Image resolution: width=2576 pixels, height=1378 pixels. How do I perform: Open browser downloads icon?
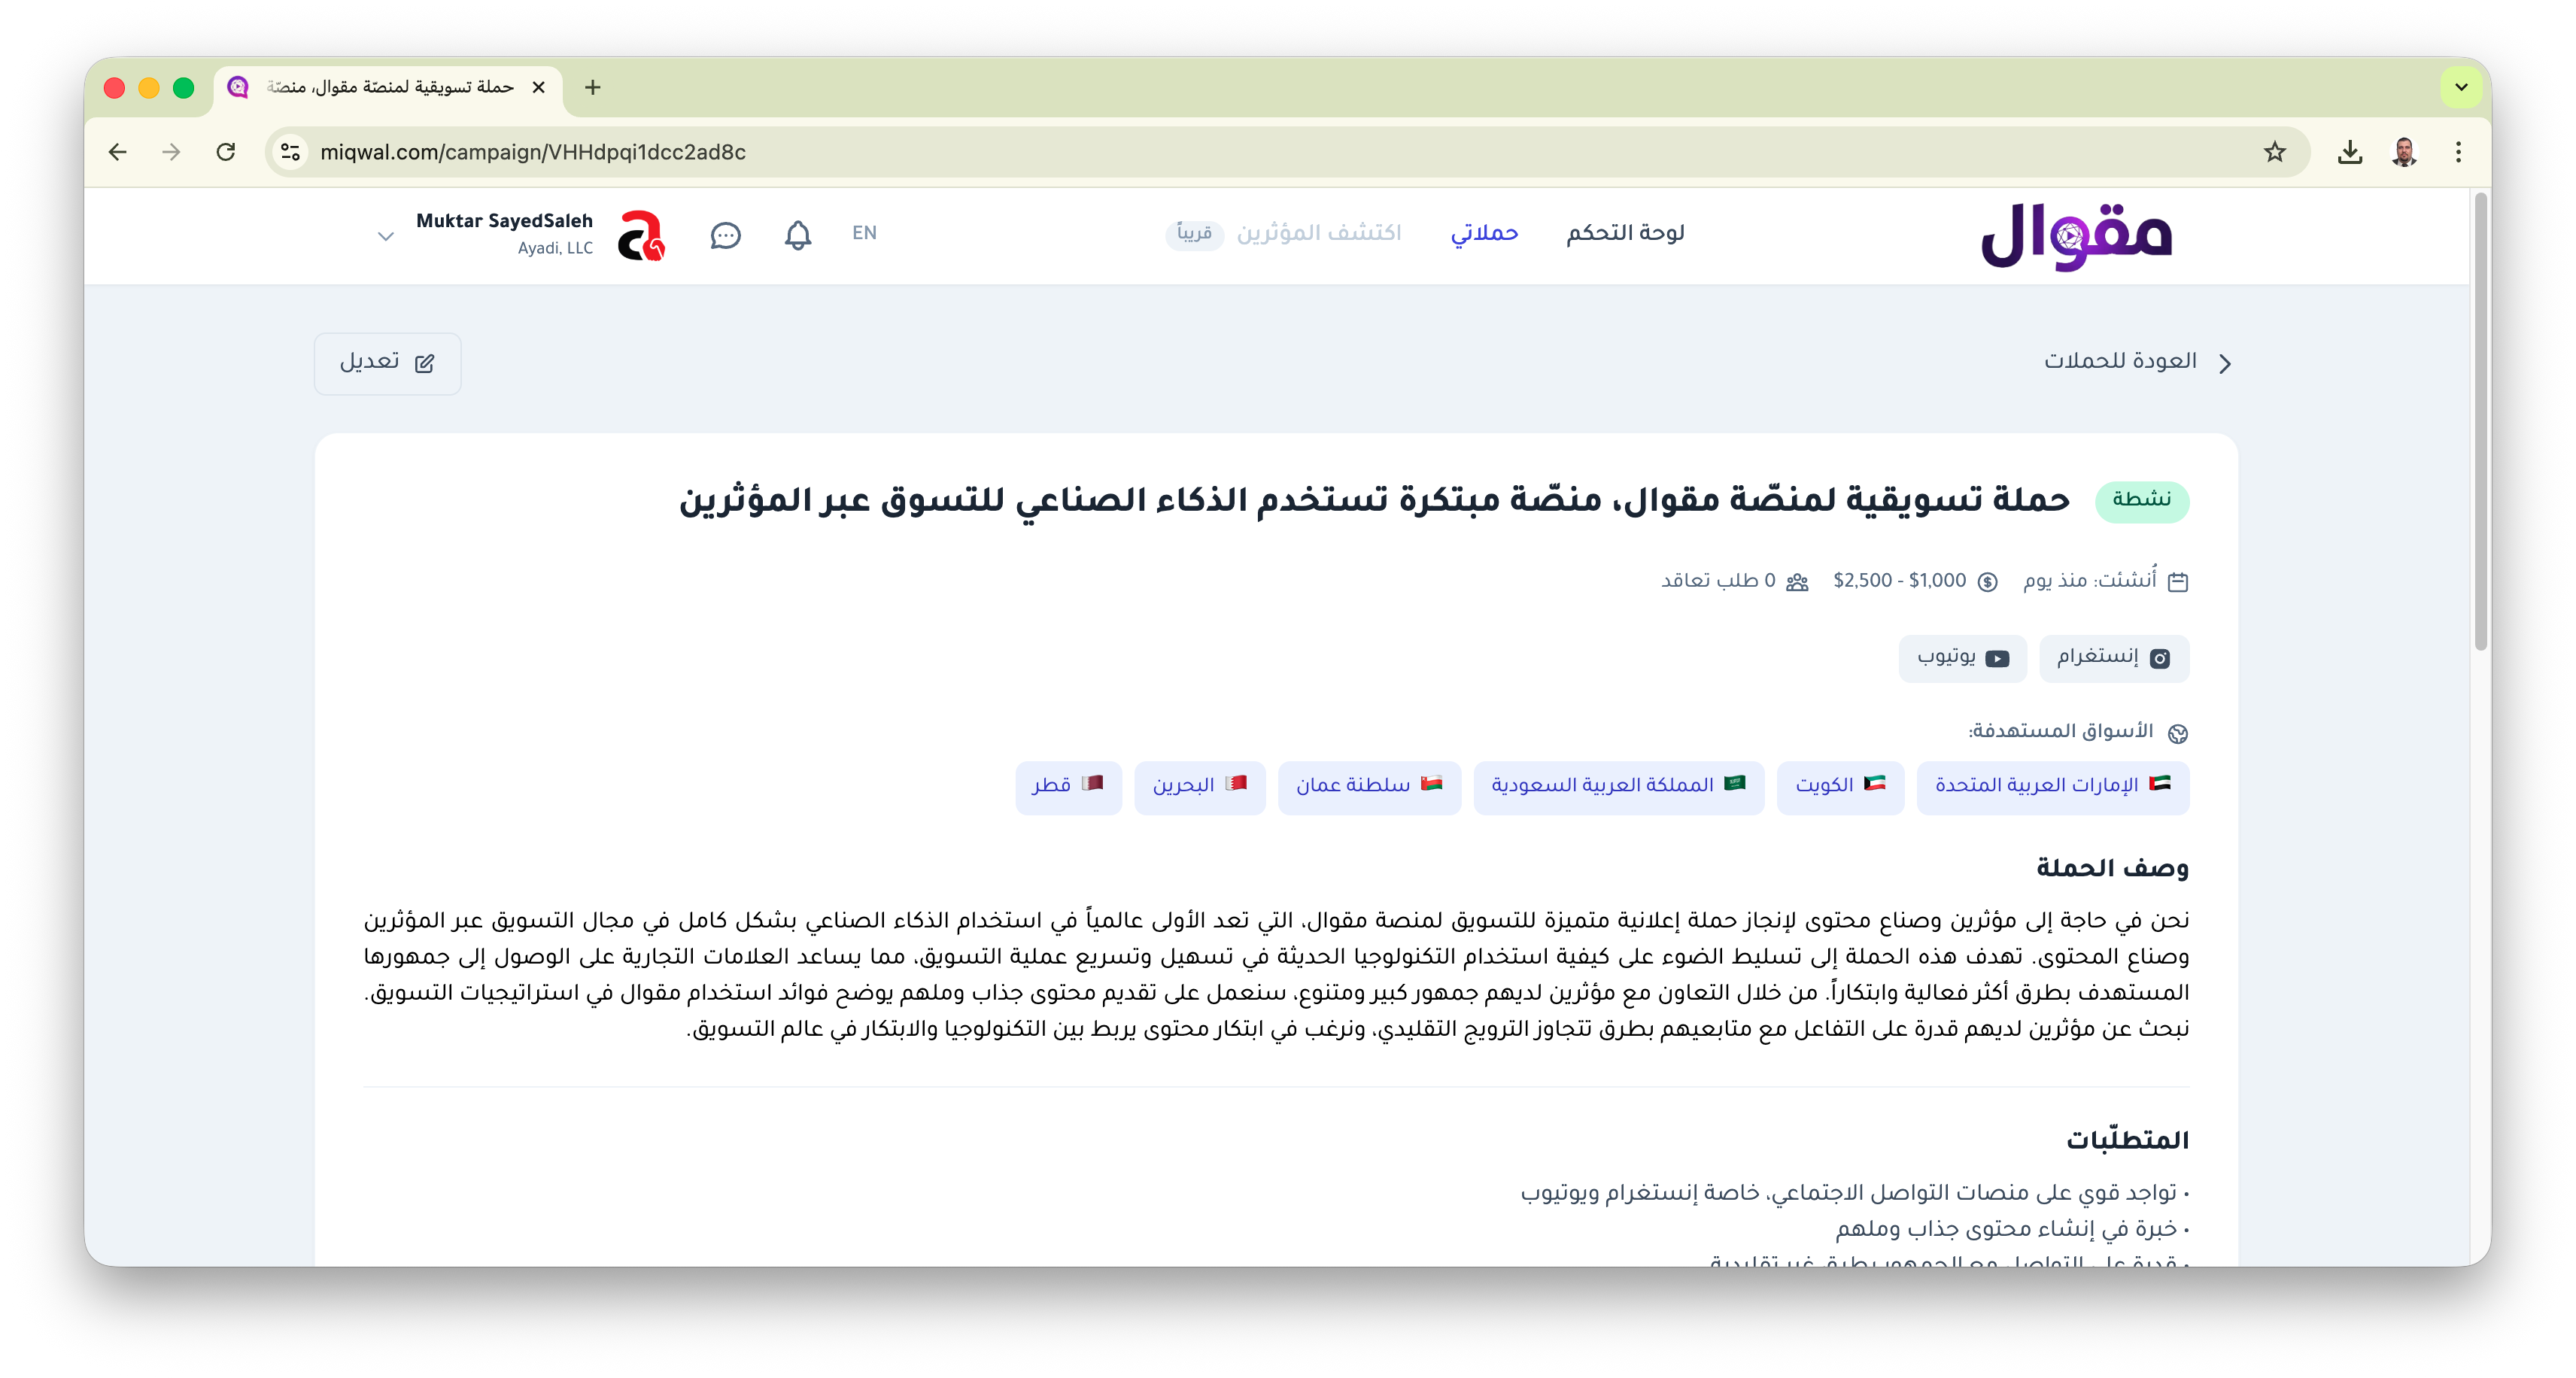tap(2350, 152)
